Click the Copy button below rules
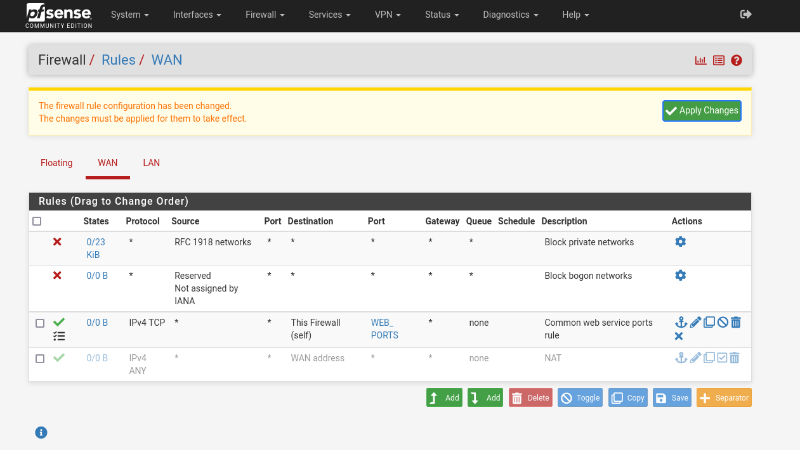Viewport: 800px width, 450px height. tap(628, 398)
